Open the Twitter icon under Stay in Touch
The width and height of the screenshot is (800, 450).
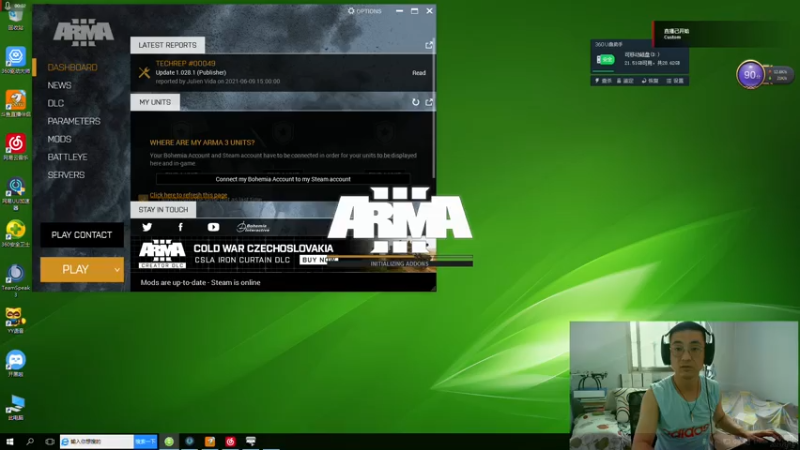point(147,227)
